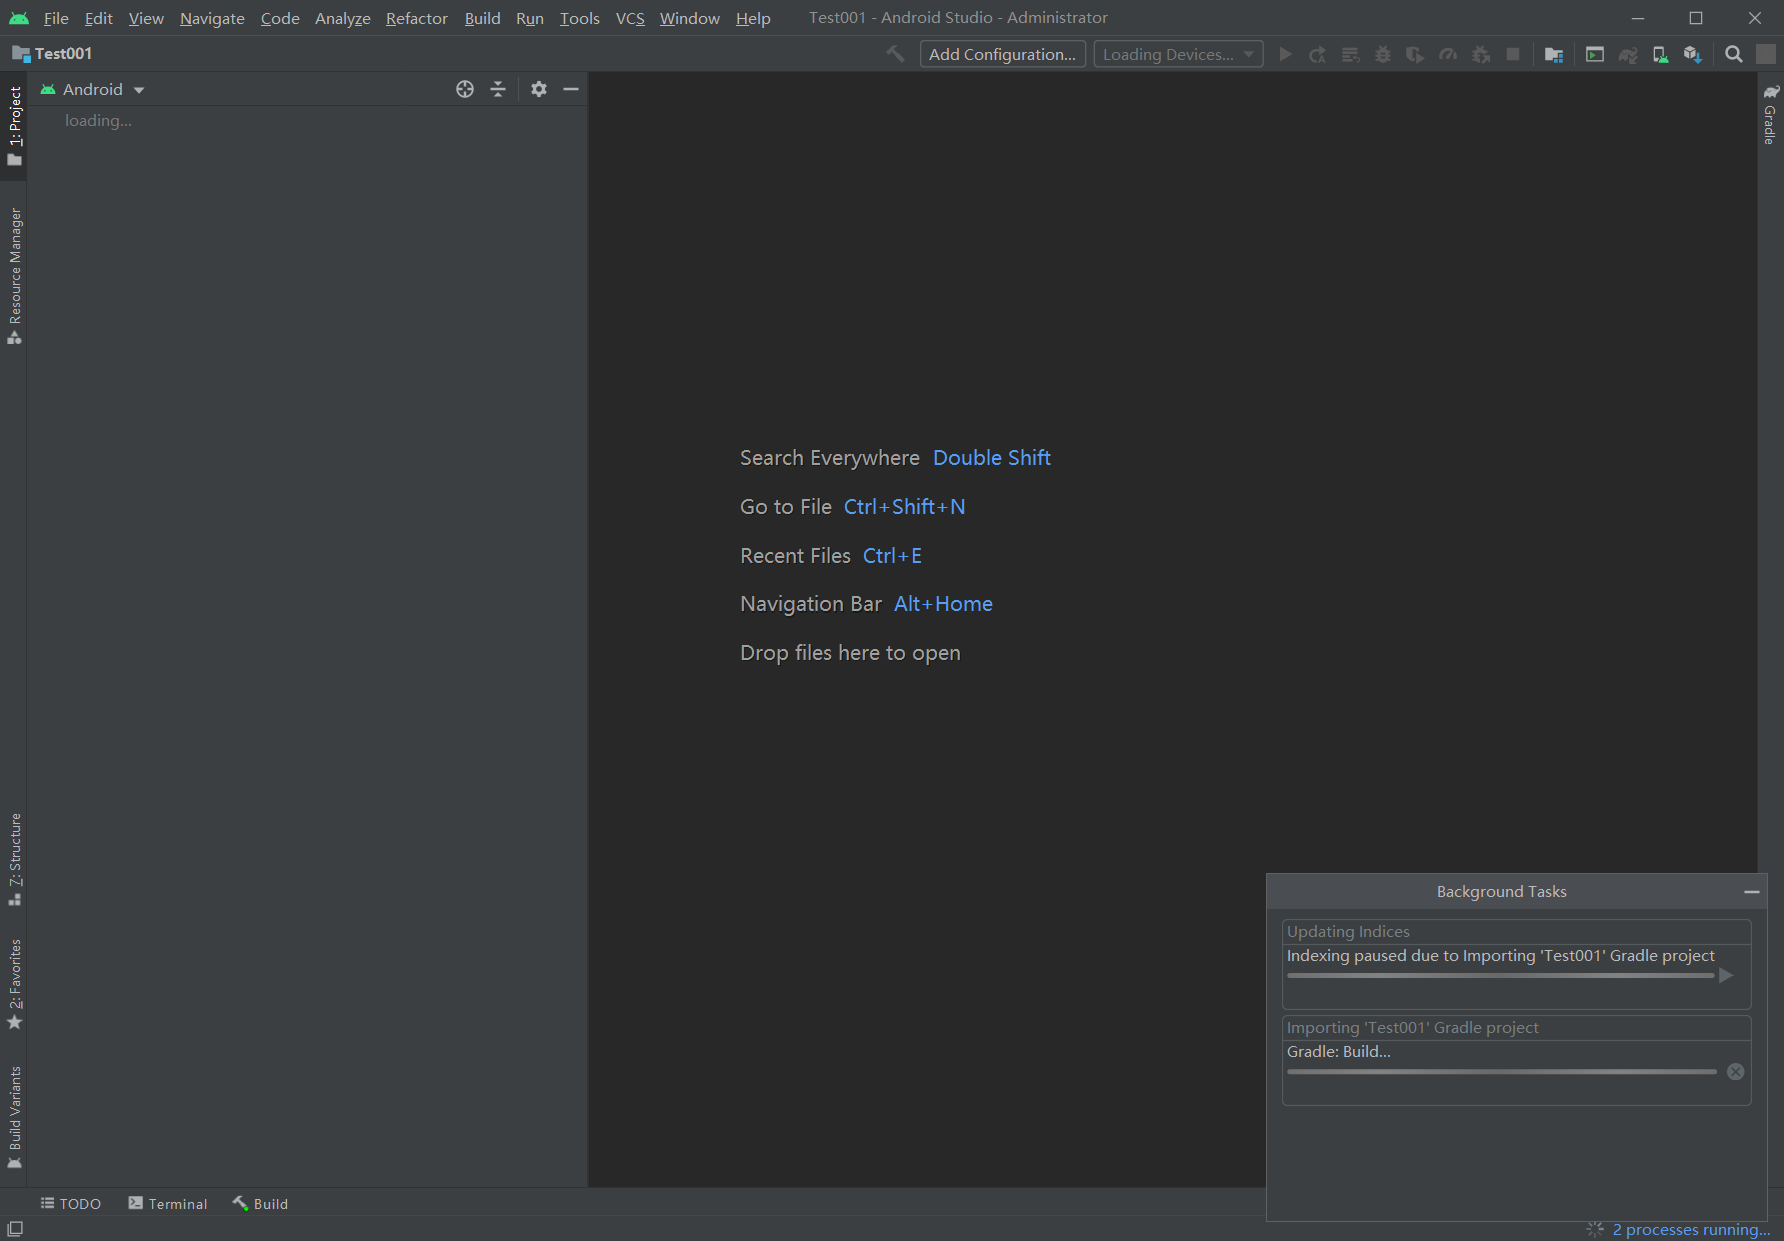This screenshot has height=1241, width=1784.
Task: Cancel the Gradle project import task
Action: (1736, 1071)
